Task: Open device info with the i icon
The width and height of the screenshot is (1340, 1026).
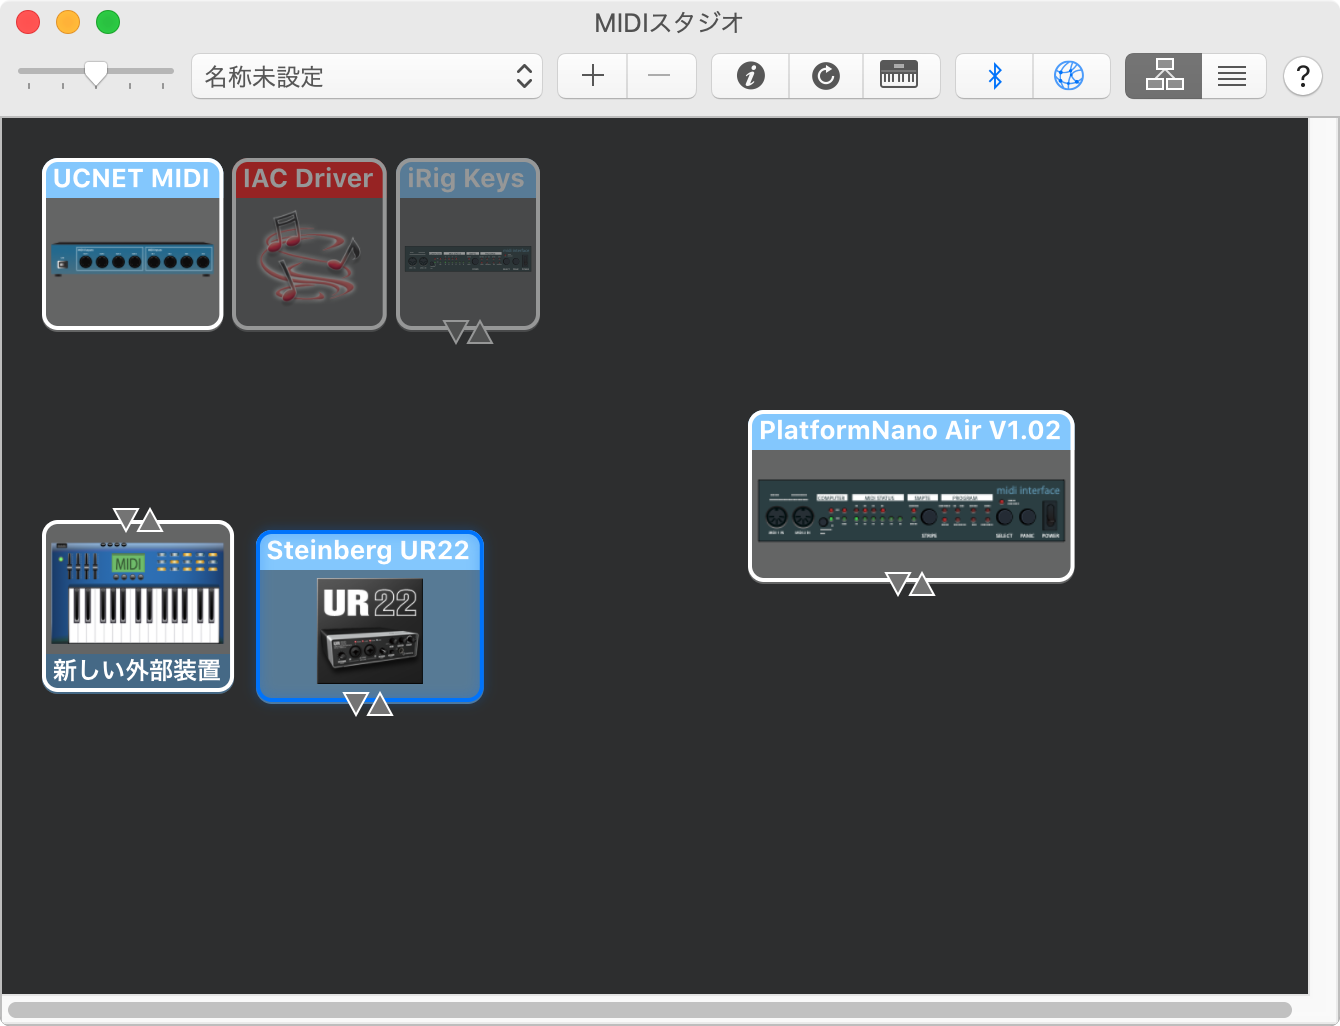Action: pyautogui.click(x=750, y=76)
